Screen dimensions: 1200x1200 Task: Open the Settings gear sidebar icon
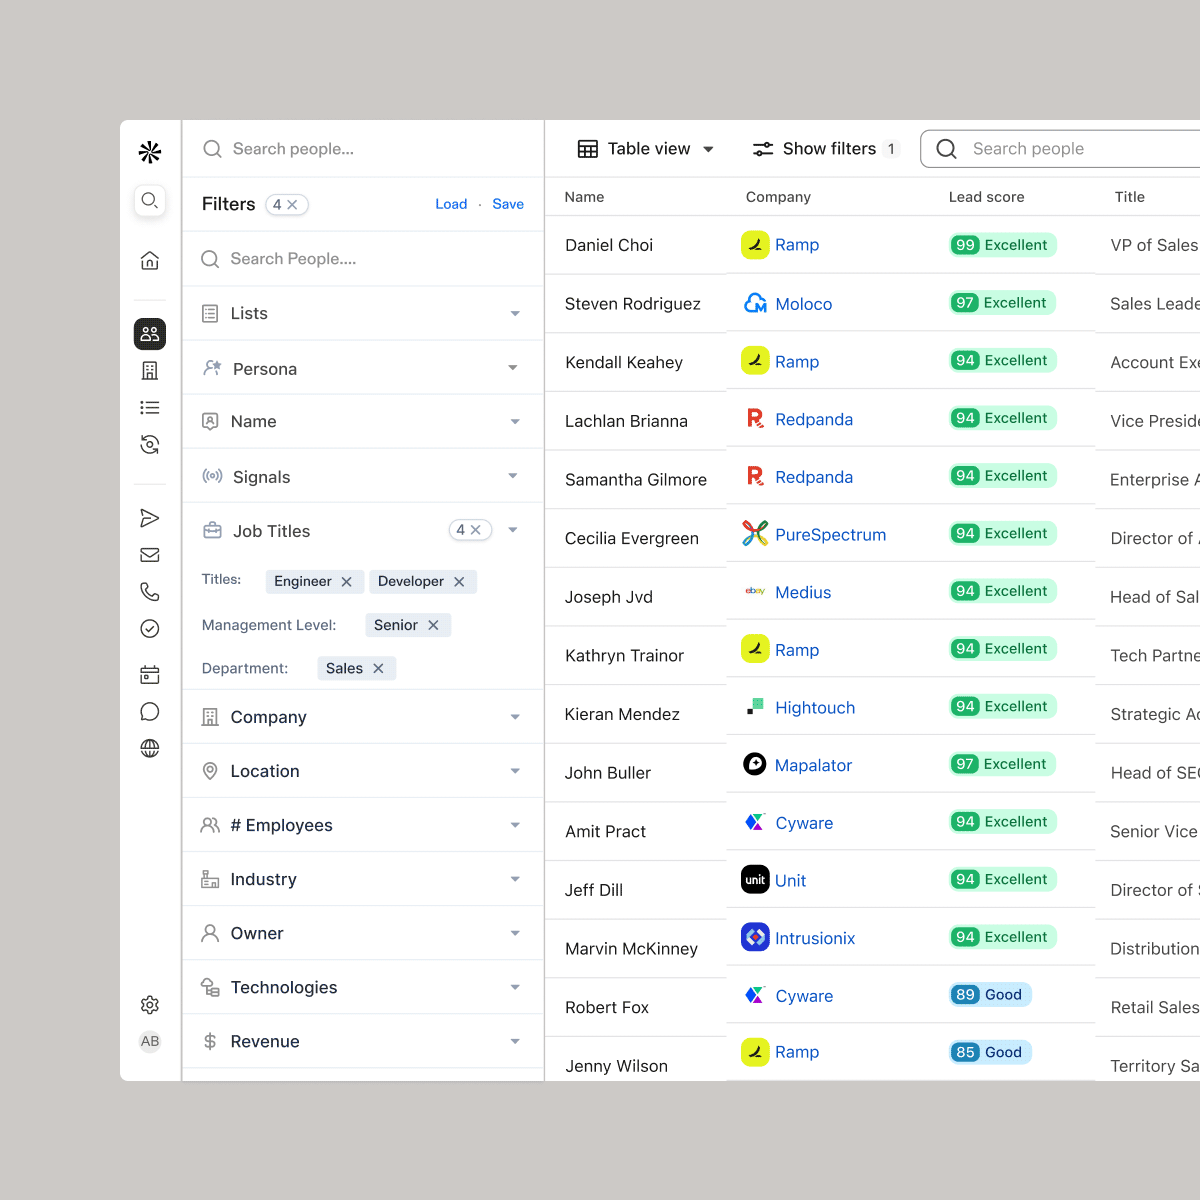(150, 1005)
